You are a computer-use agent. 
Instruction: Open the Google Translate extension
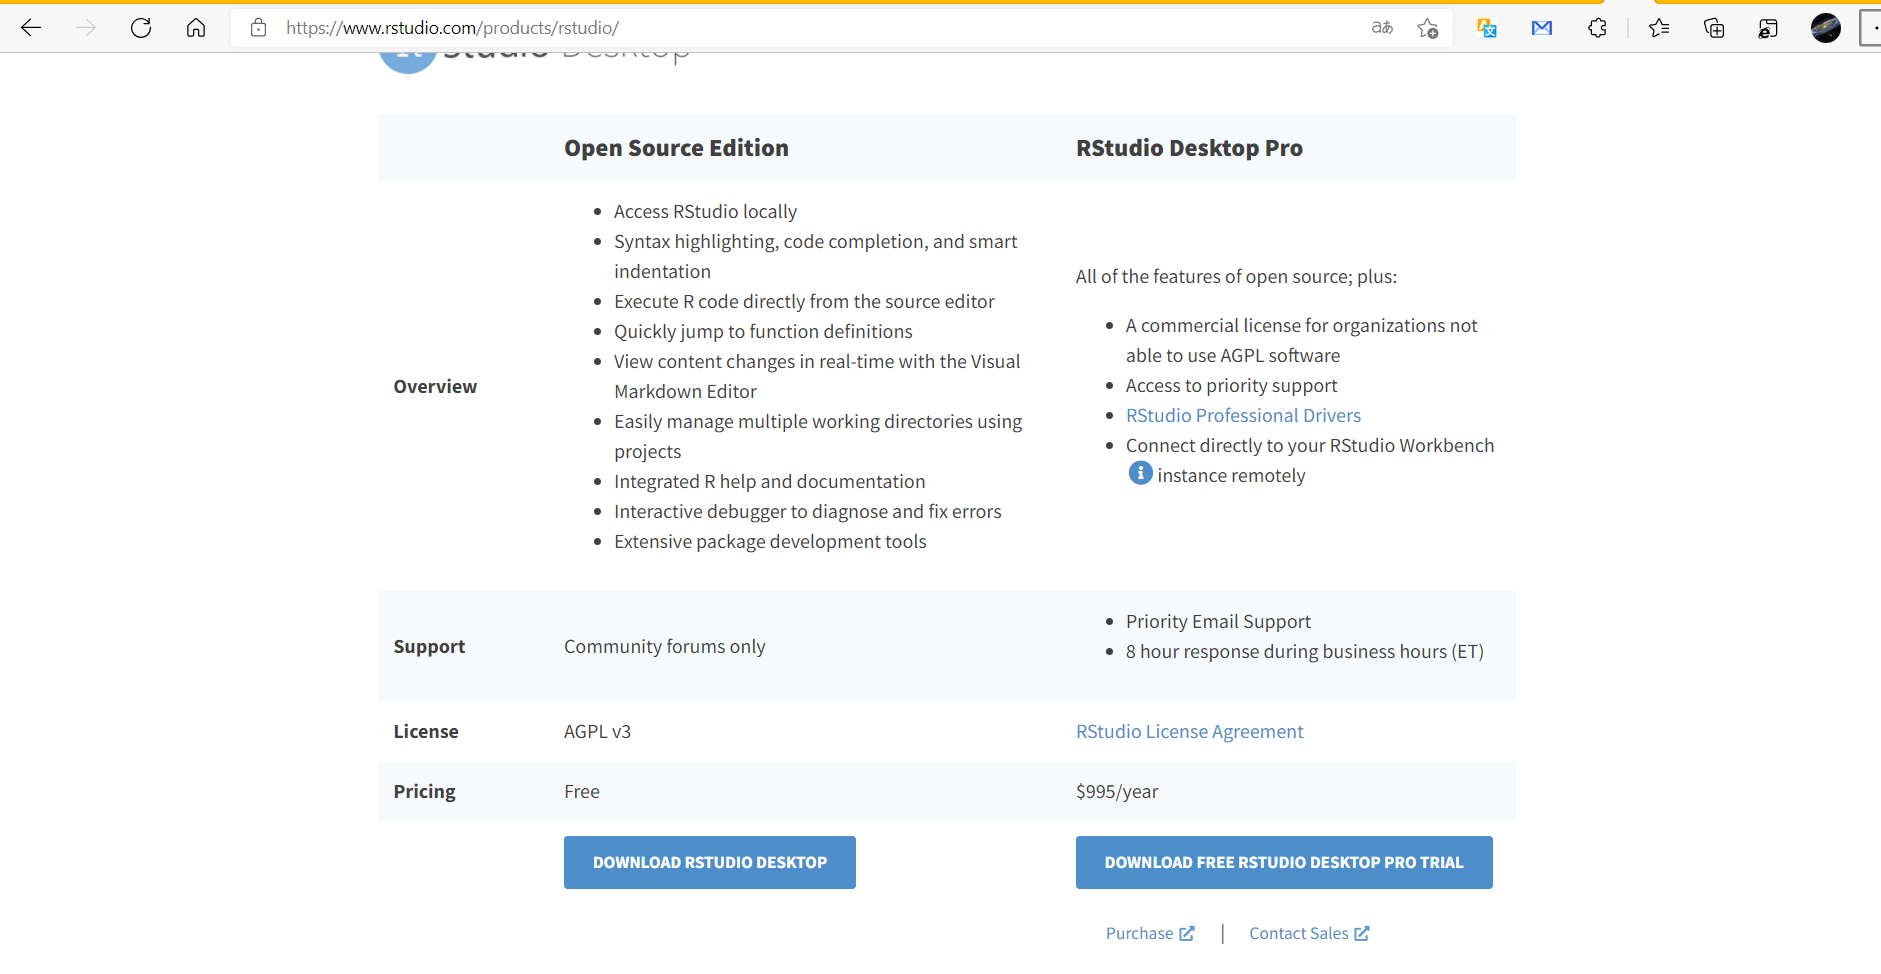coord(1487,28)
